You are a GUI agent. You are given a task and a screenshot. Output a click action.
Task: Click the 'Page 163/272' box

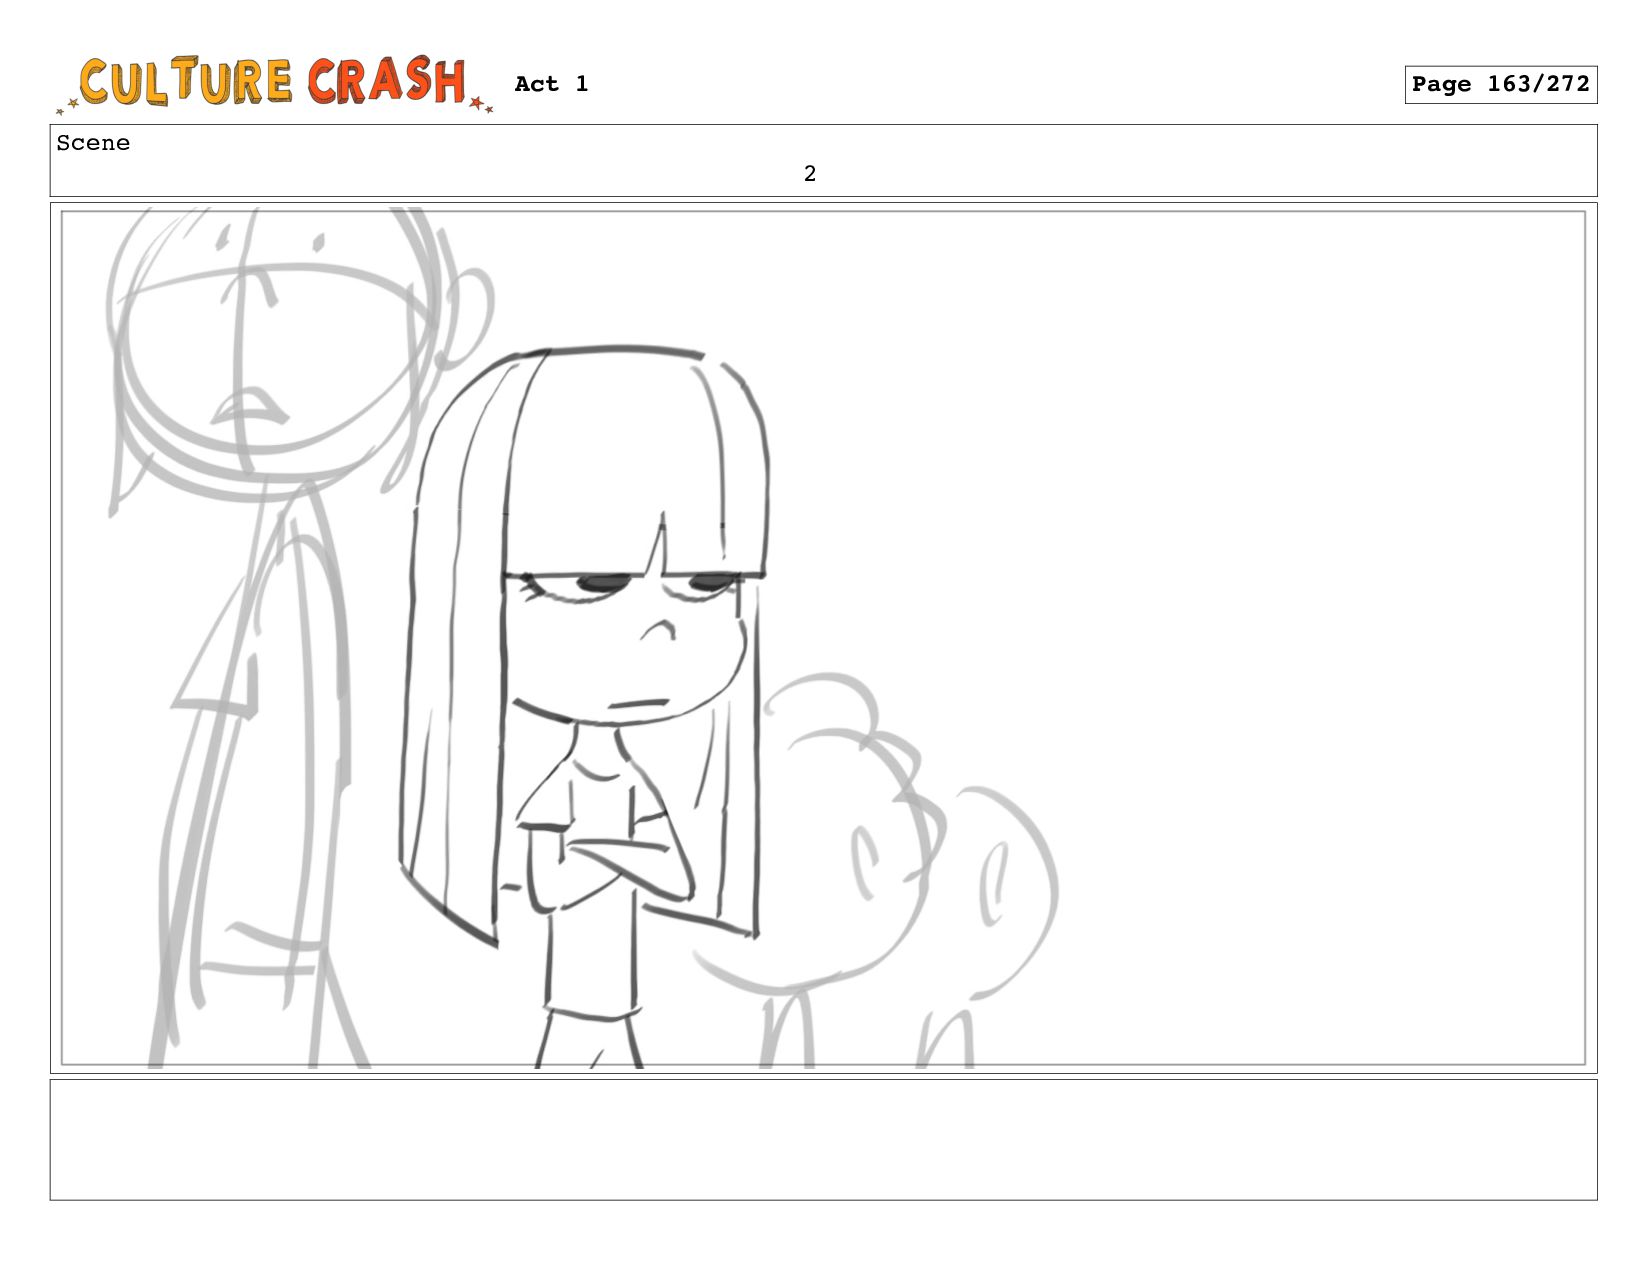[x=1500, y=85]
